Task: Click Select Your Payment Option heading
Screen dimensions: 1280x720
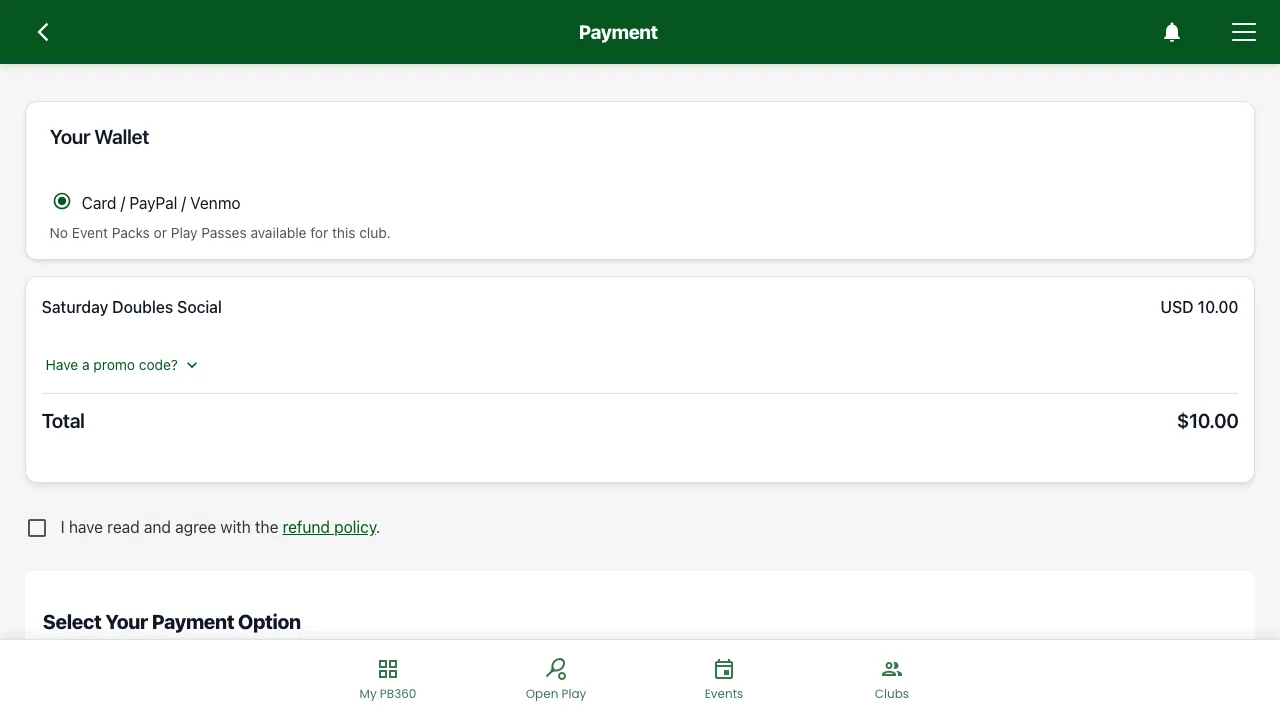Action: [x=172, y=622]
